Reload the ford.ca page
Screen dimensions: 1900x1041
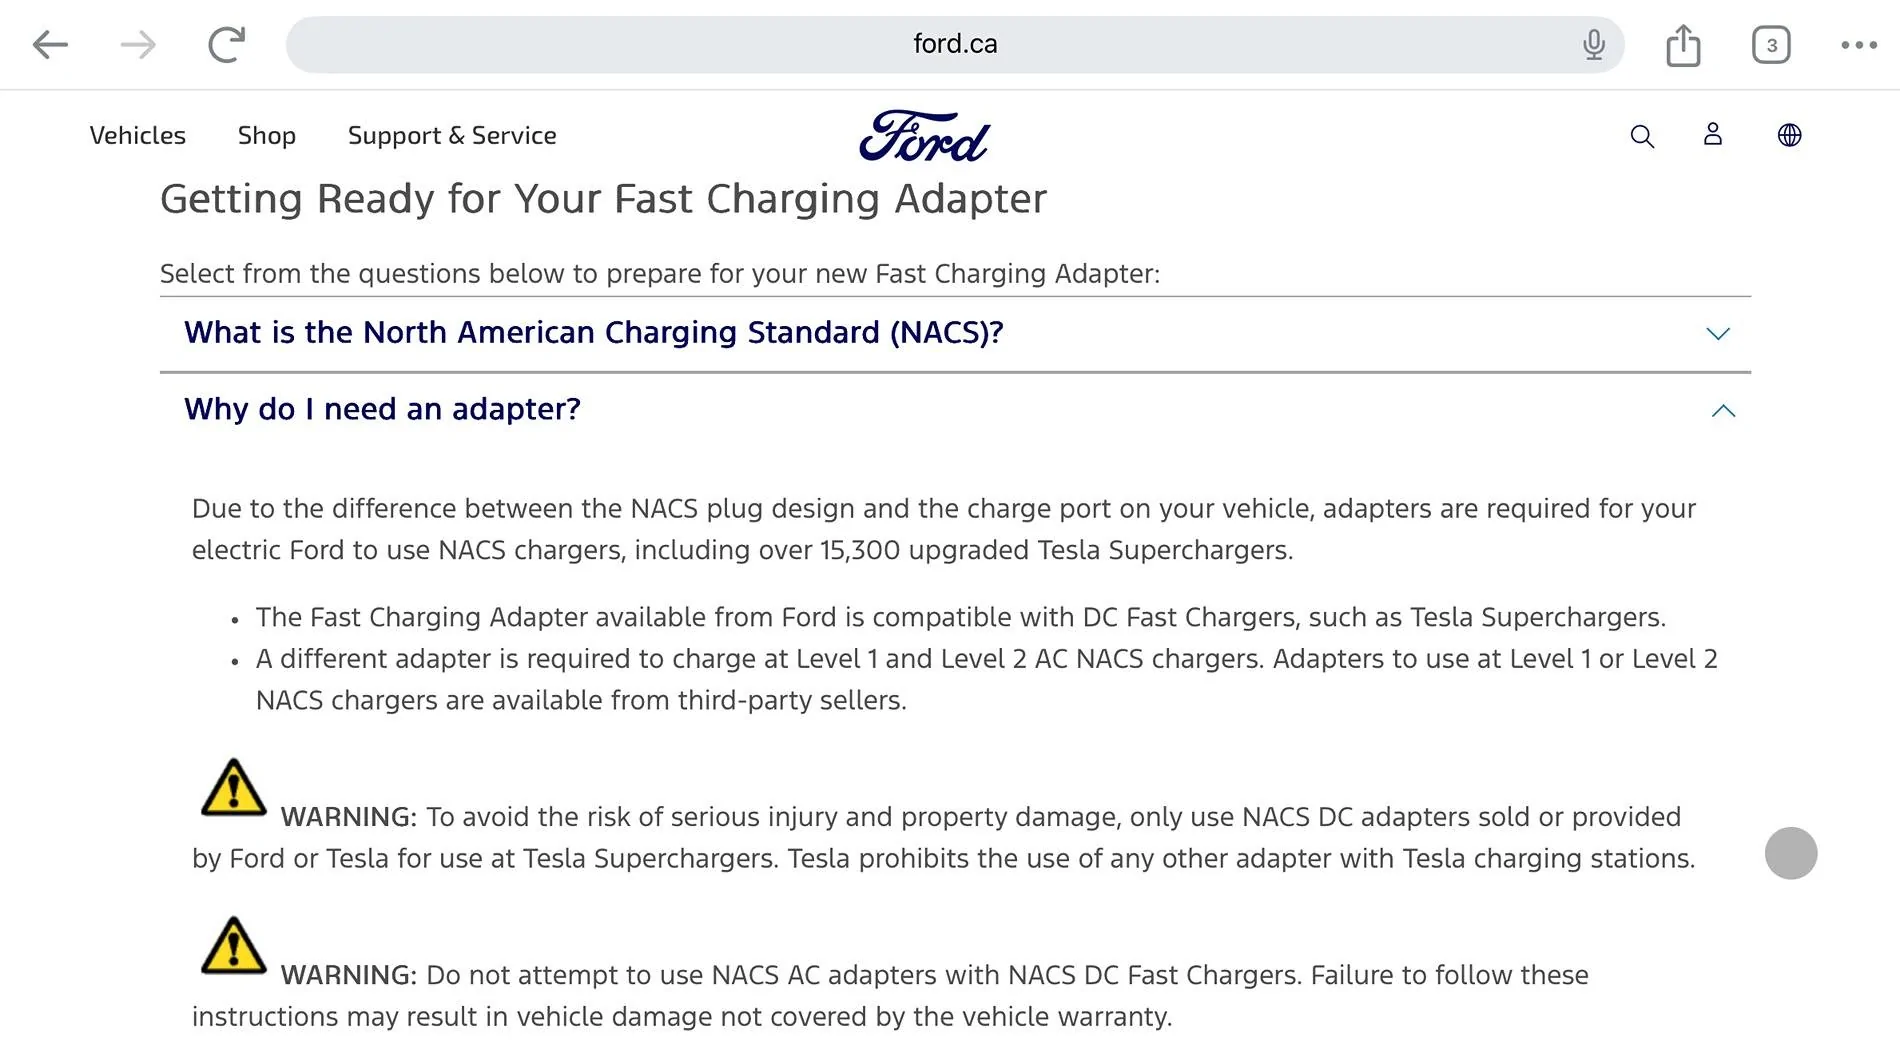coord(226,44)
